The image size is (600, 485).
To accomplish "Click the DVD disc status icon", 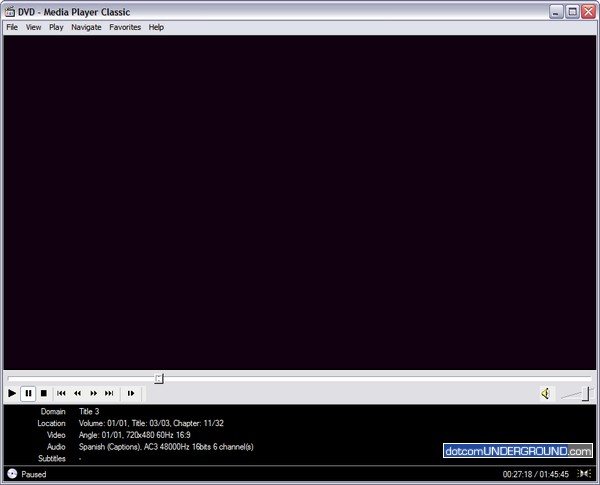I will point(12,474).
